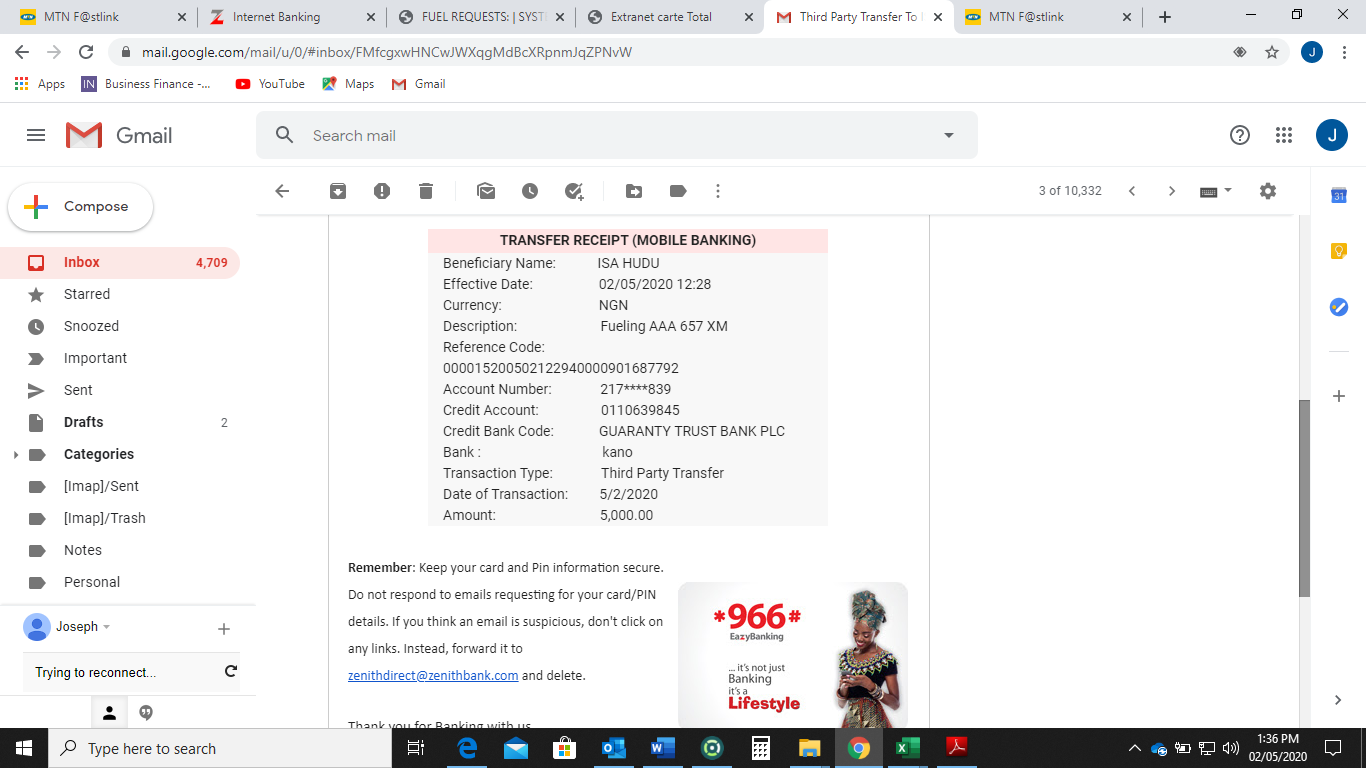View the newer email arrow
This screenshot has width=1366, height=768.
(x=1132, y=191)
